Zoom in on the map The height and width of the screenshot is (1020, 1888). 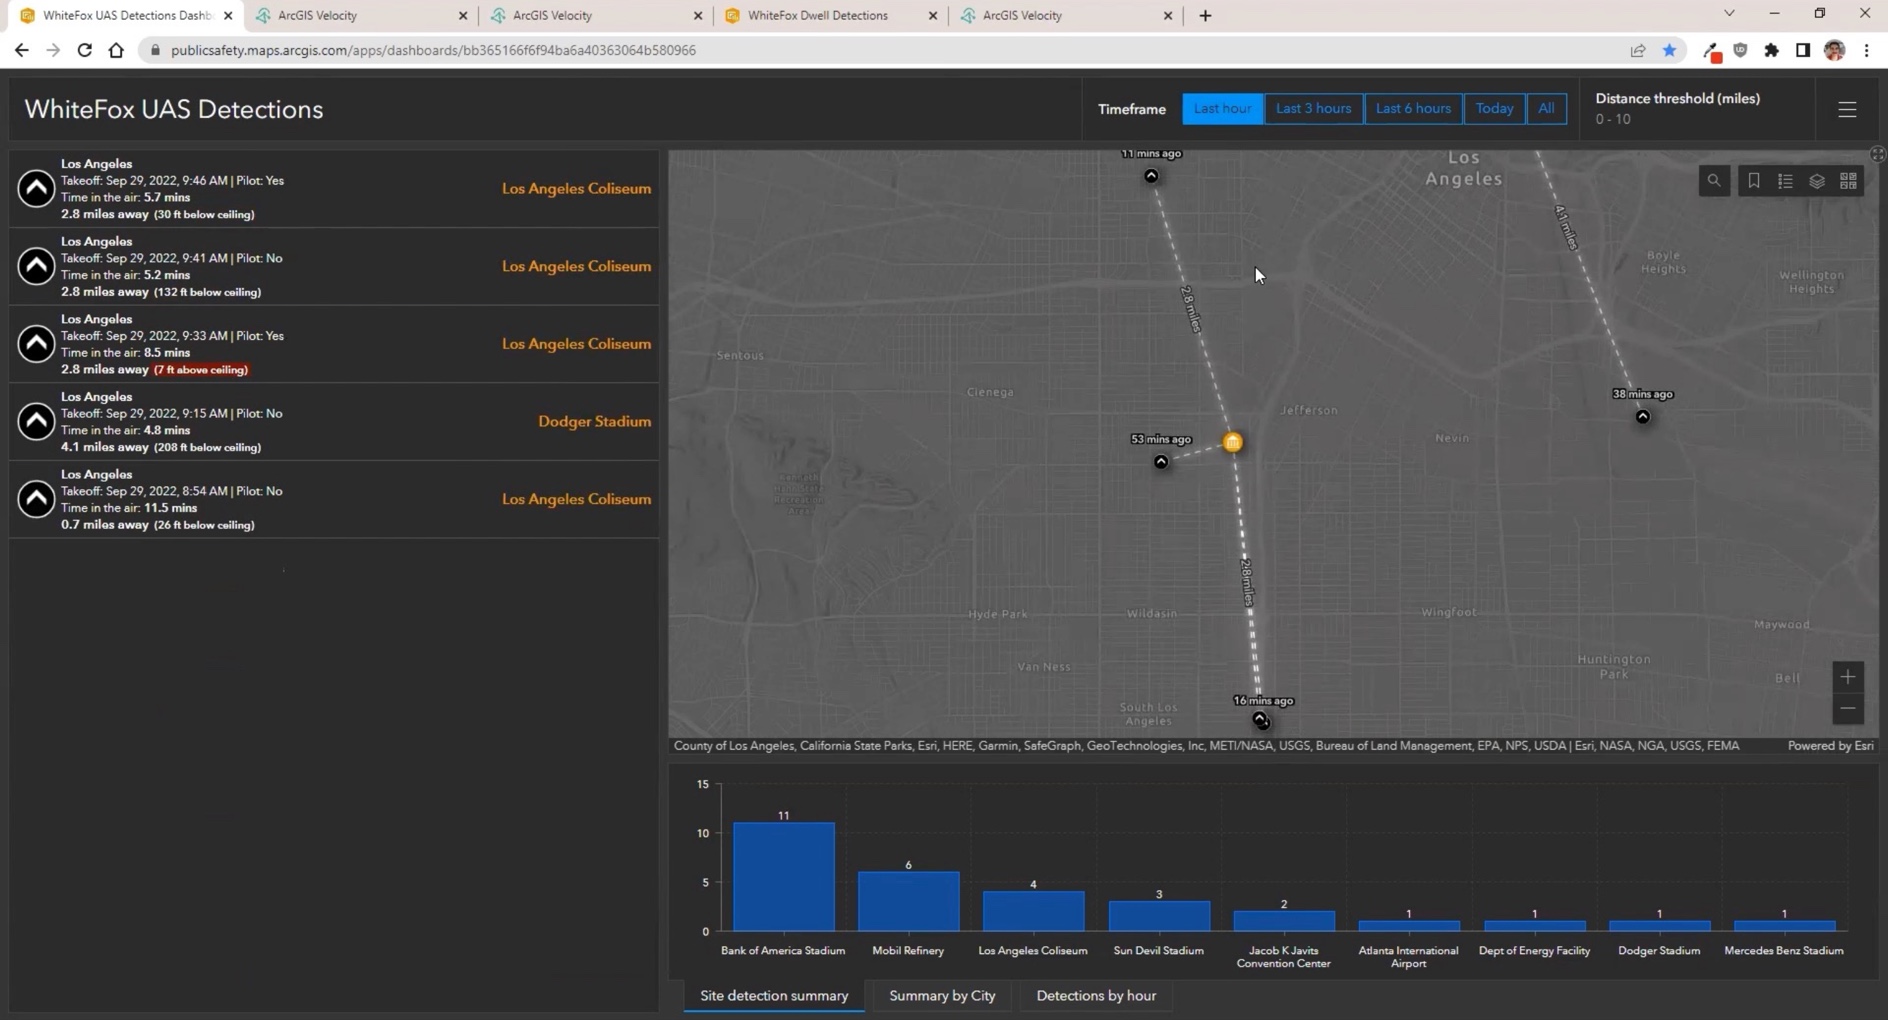pyautogui.click(x=1847, y=676)
